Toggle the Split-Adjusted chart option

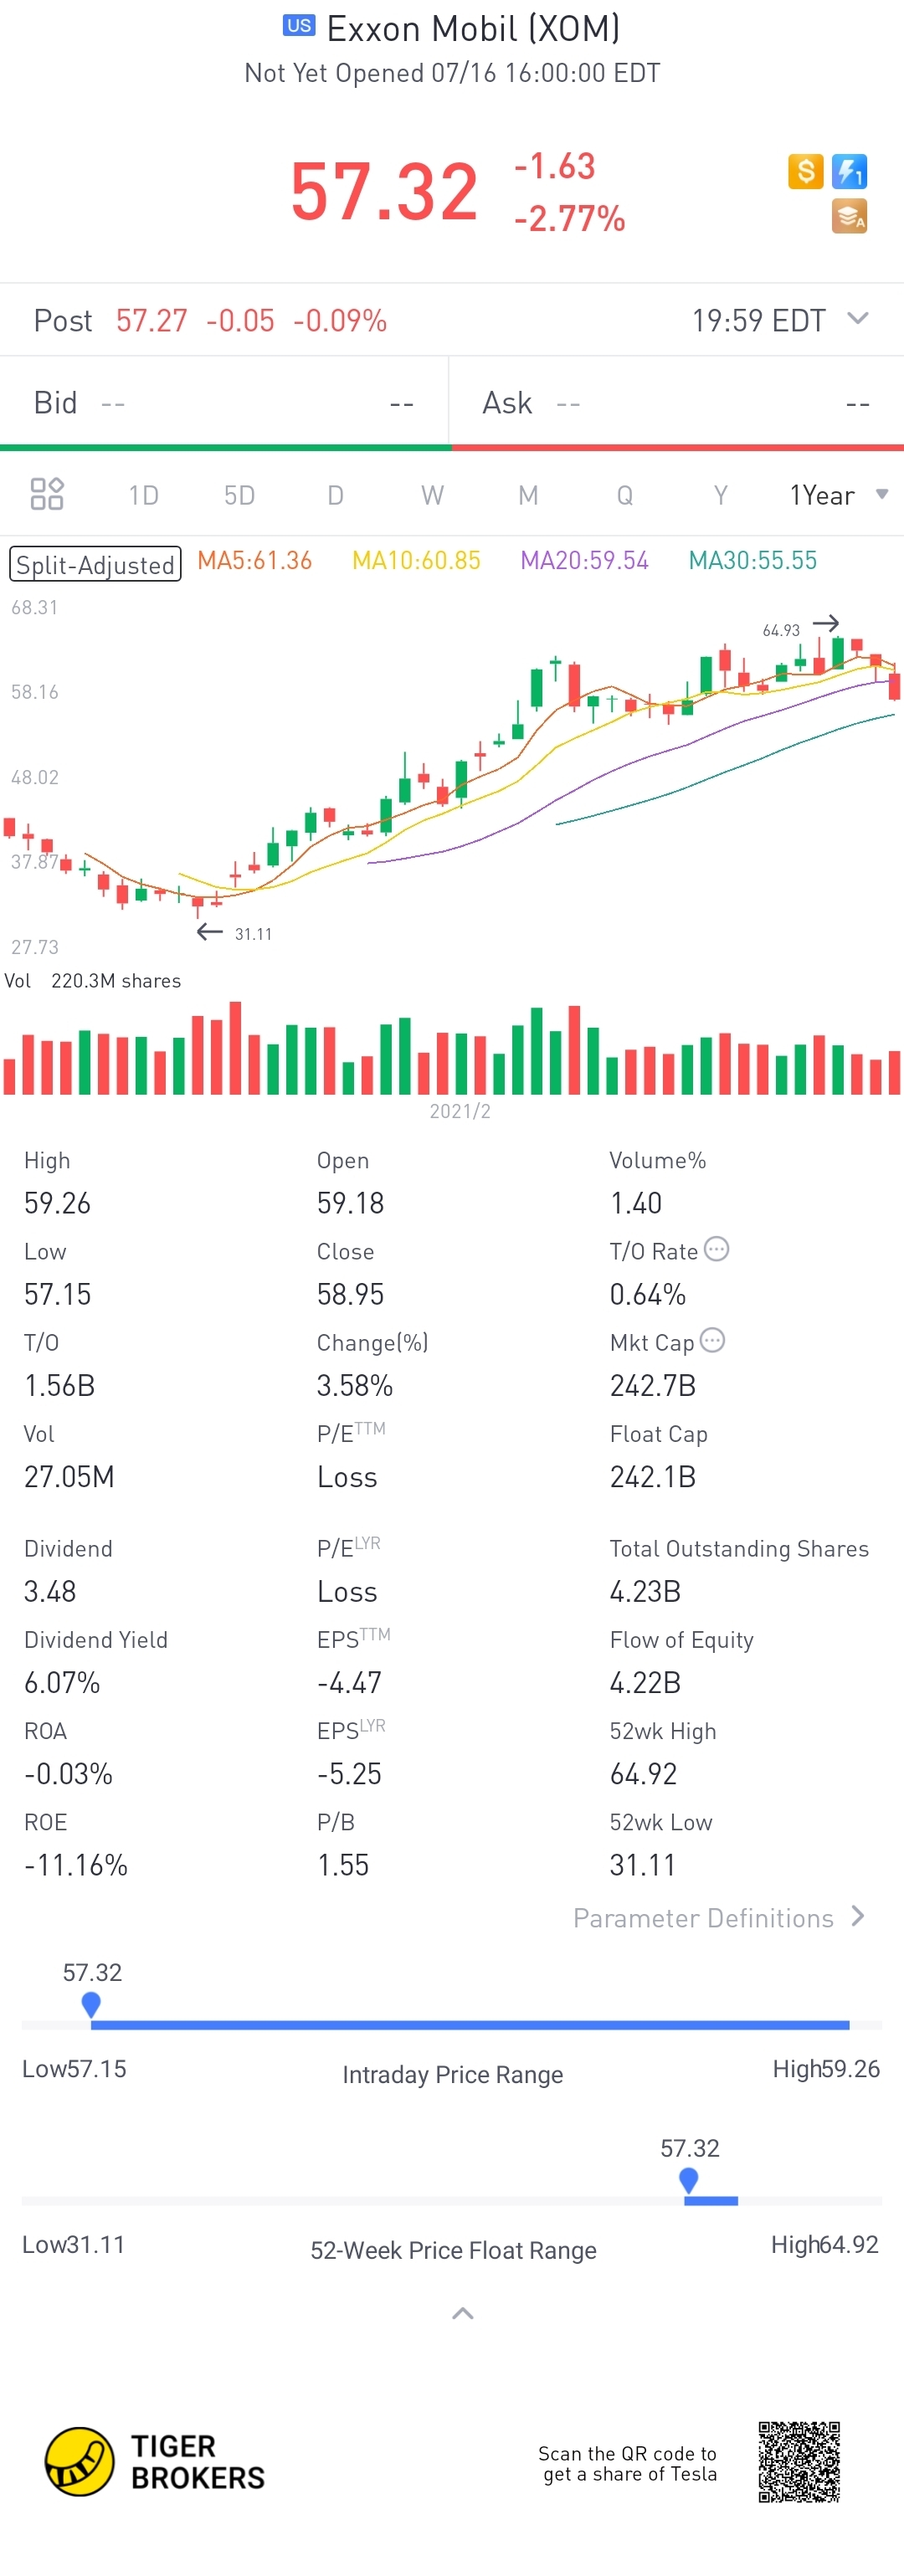(95, 564)
